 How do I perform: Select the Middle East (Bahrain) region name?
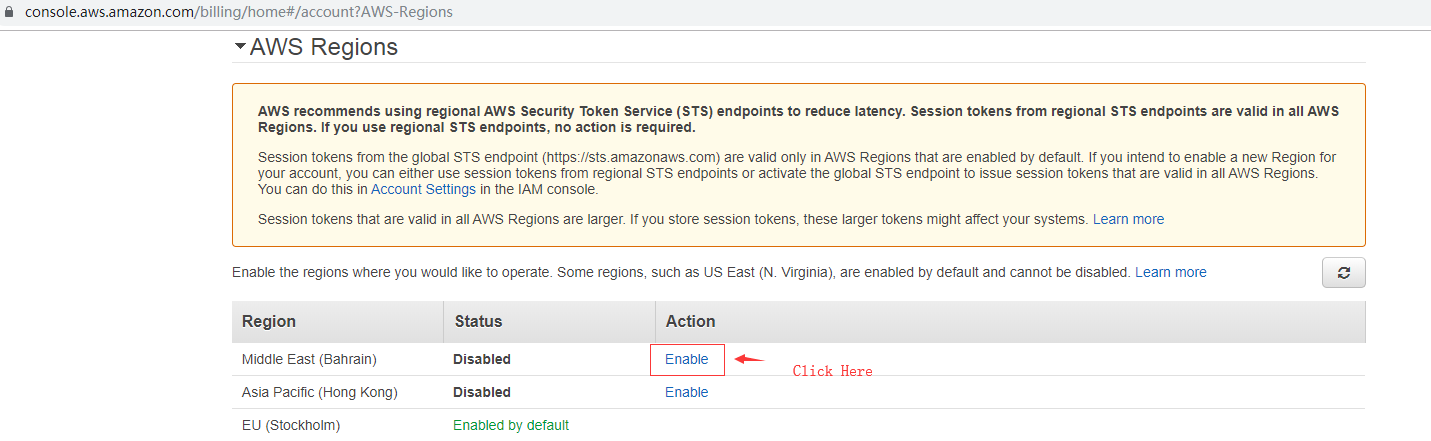click(x=309, y=359)
